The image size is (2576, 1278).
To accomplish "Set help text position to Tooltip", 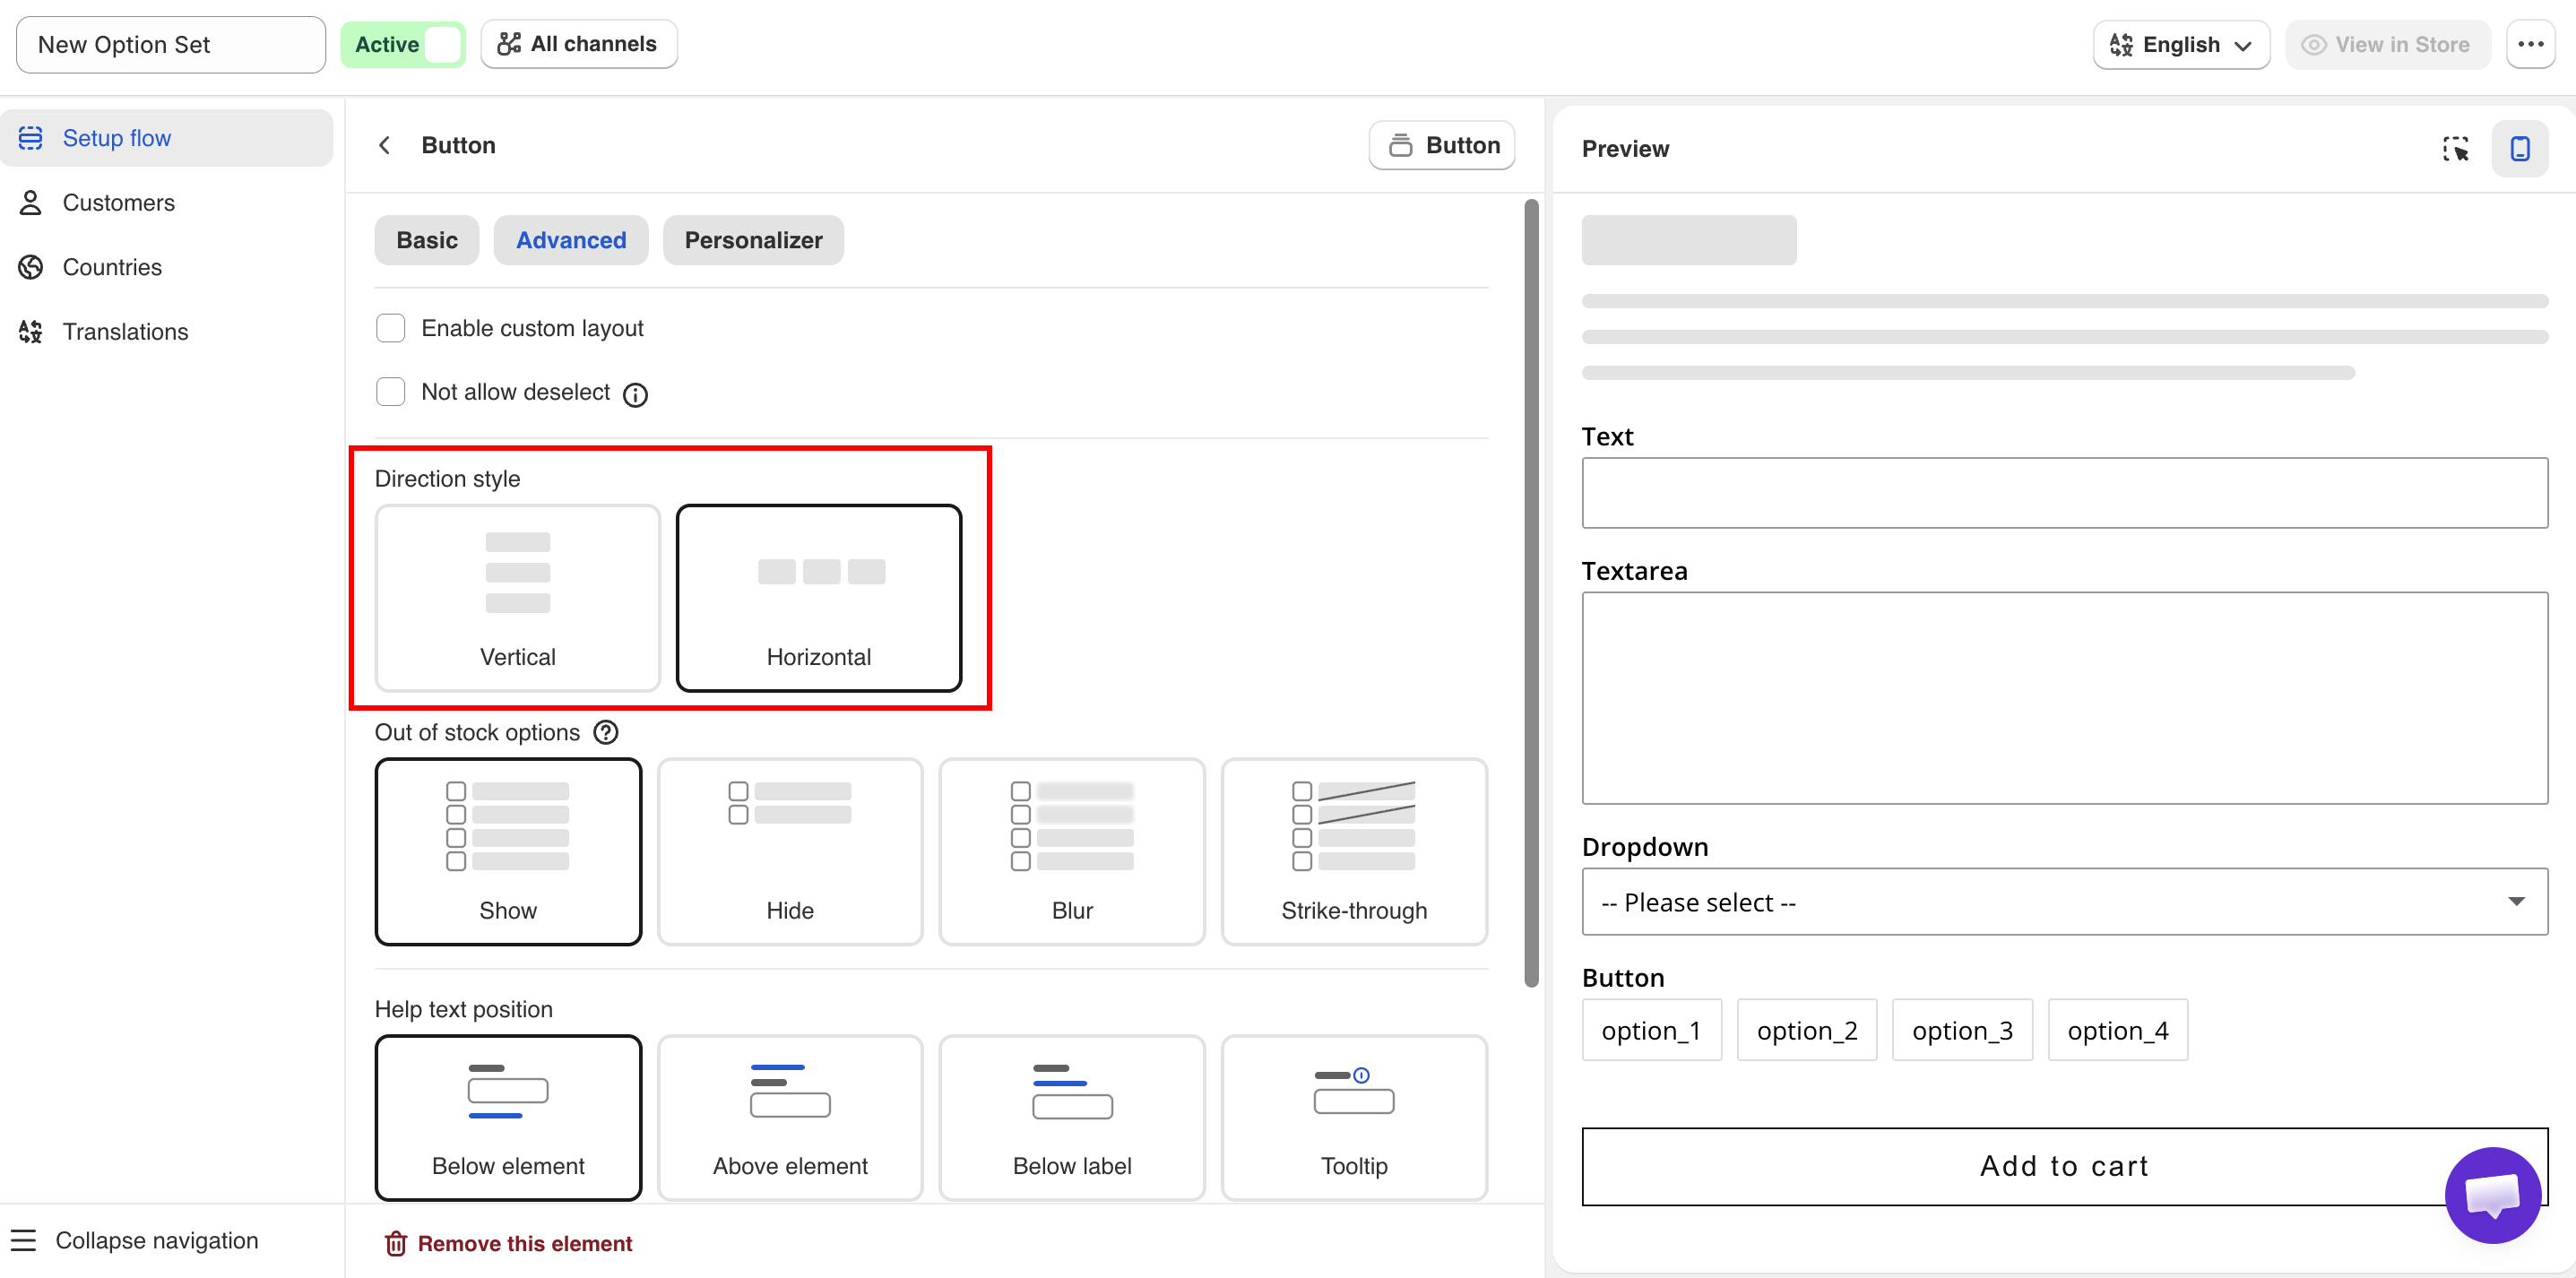I will point(1353,1117).
